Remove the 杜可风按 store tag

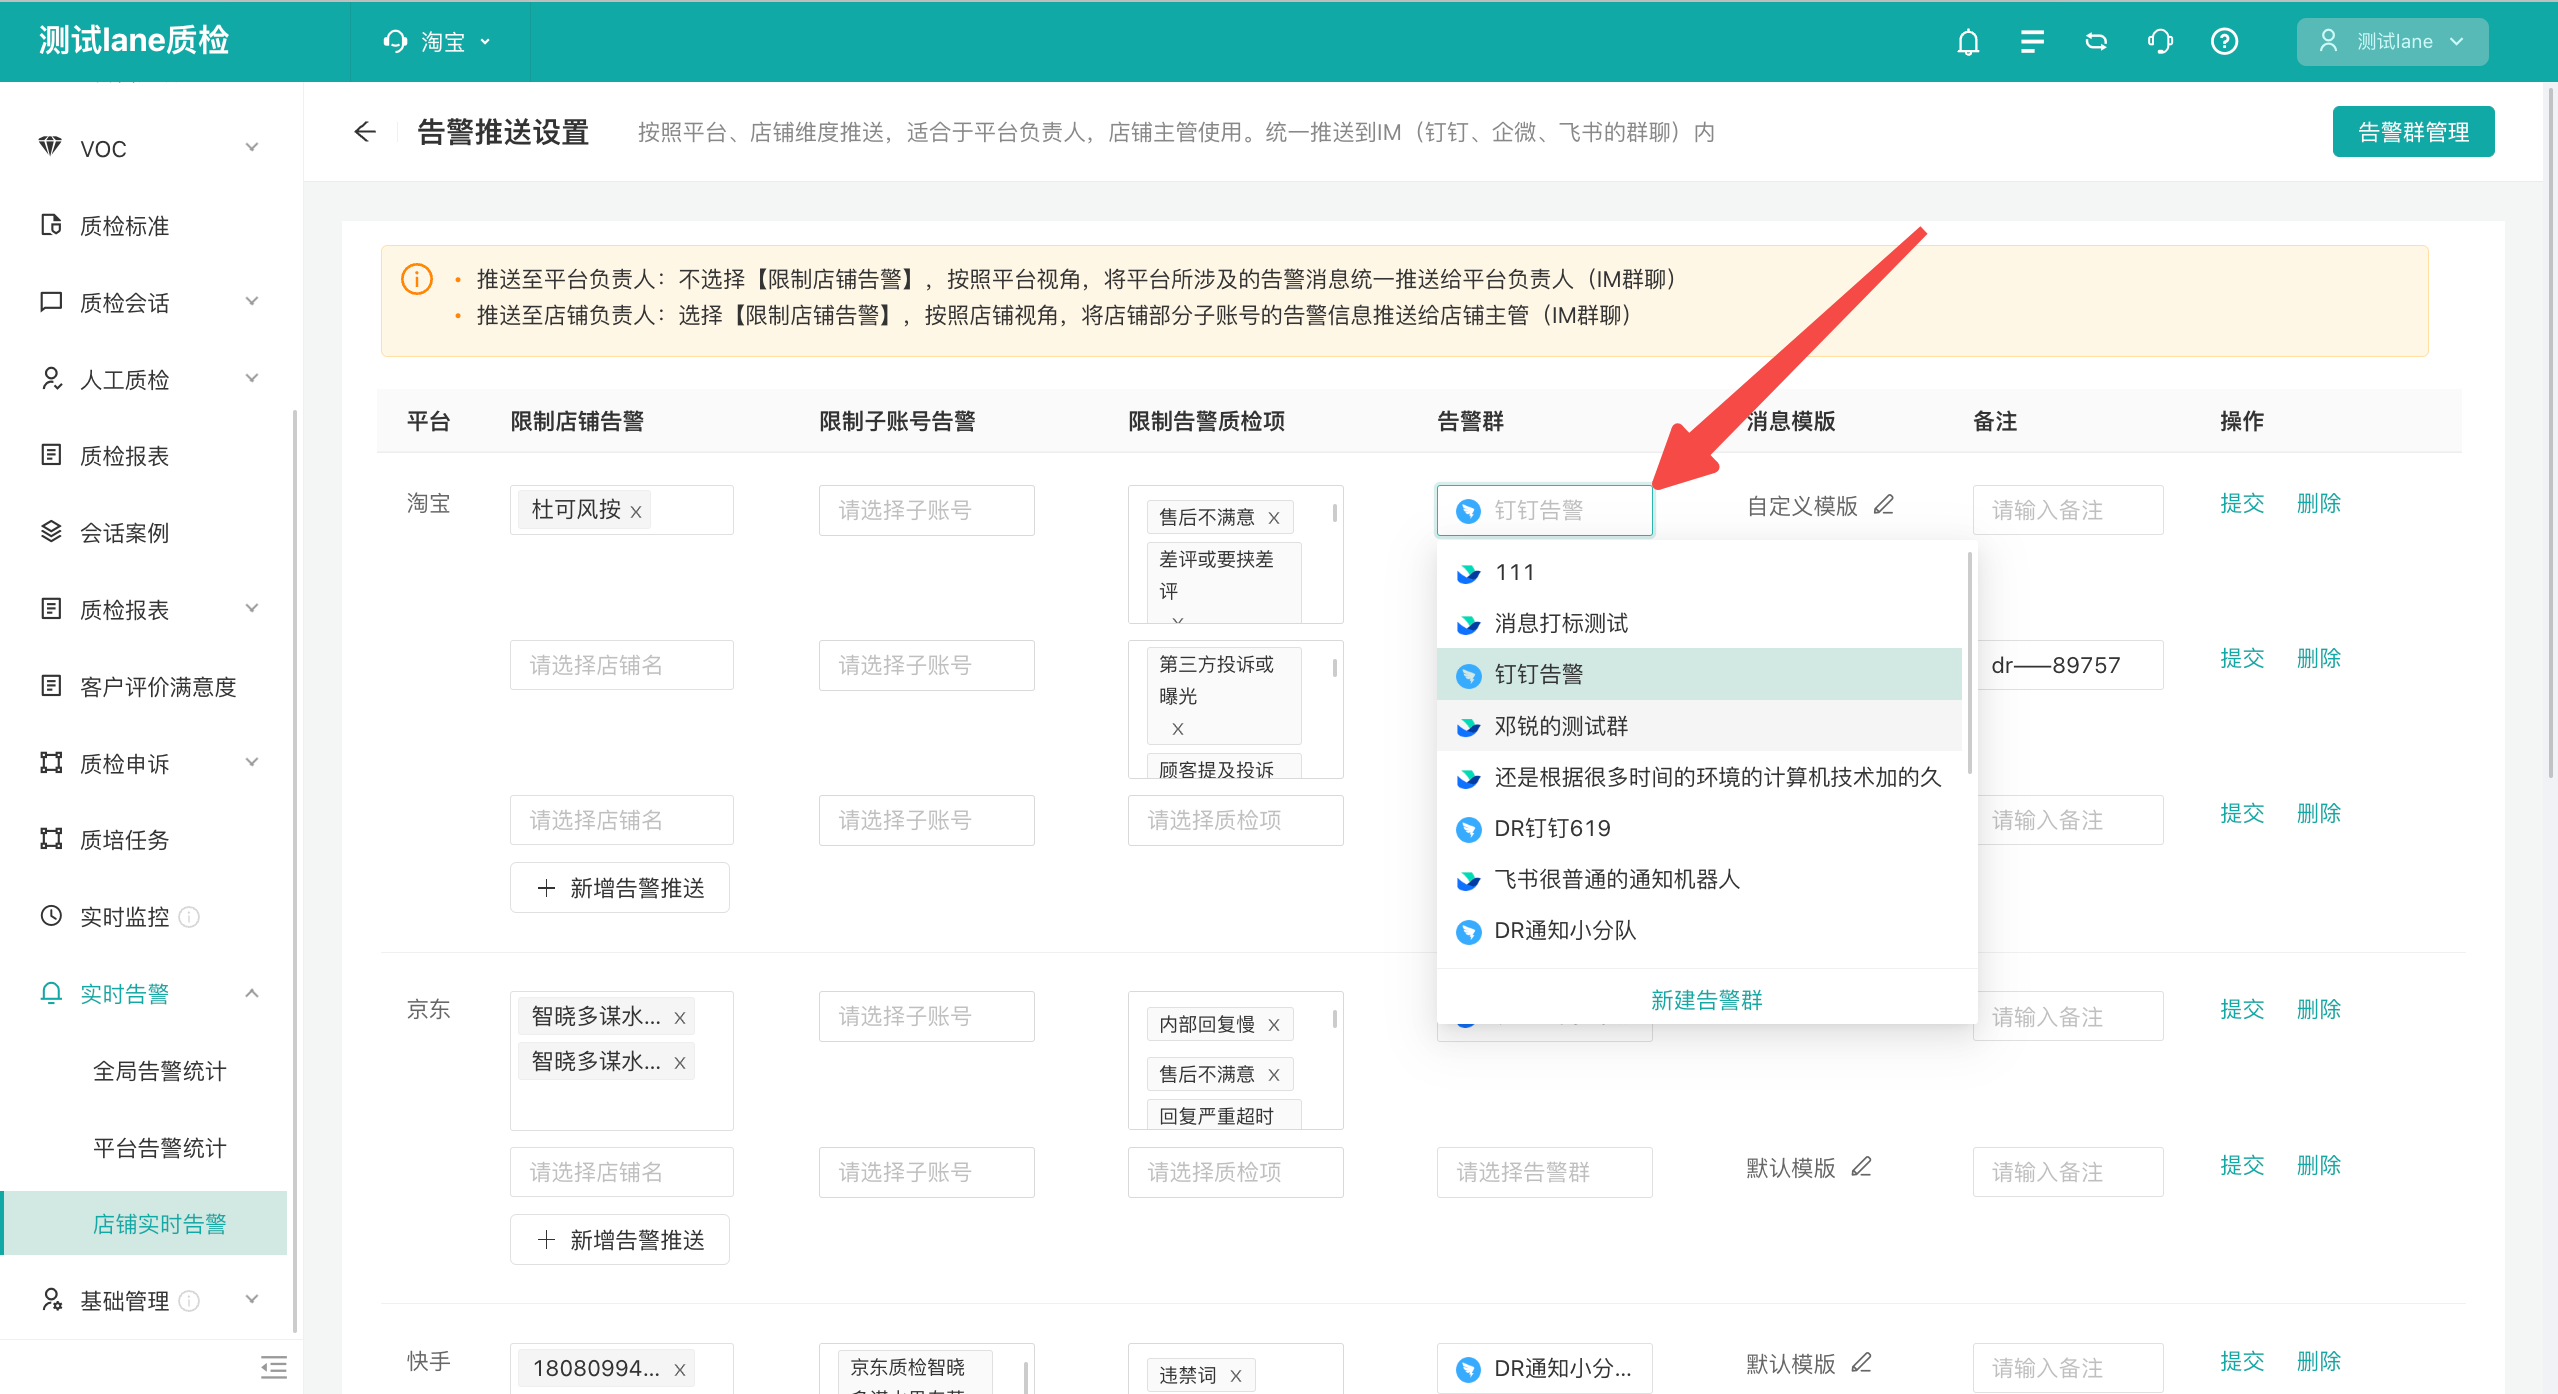click(636, 512)
